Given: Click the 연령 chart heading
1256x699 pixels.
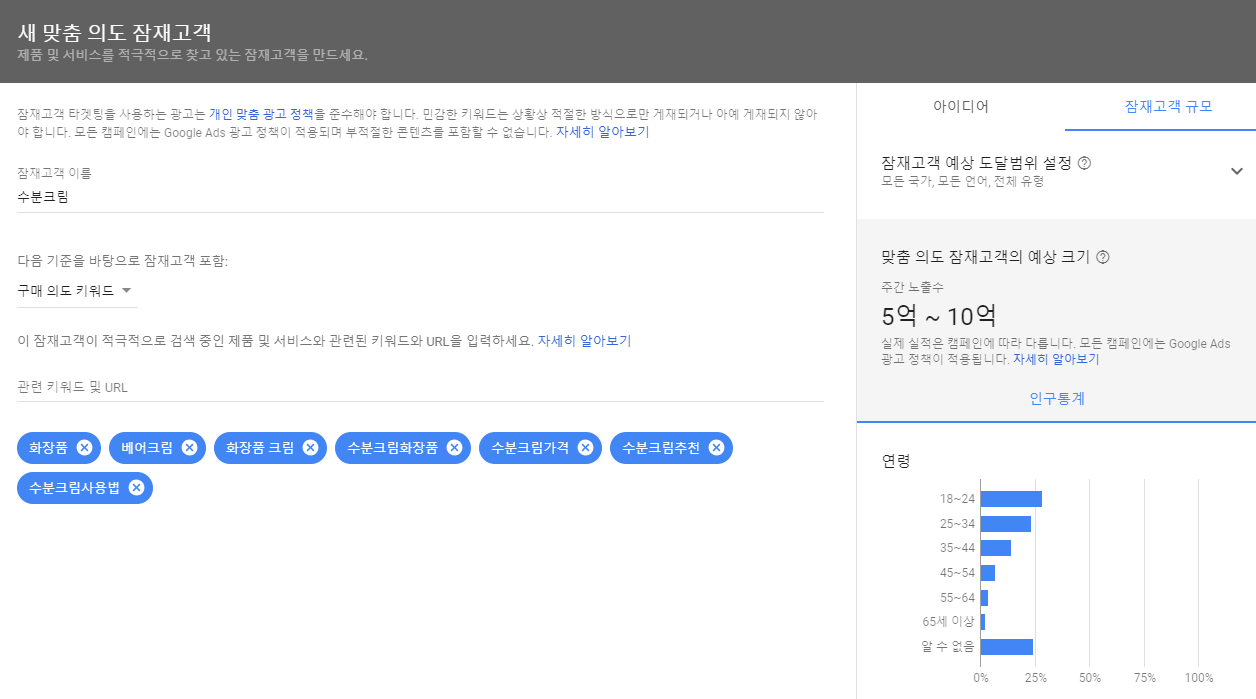Looking at the screenshot, I should (x=896, y=461).
